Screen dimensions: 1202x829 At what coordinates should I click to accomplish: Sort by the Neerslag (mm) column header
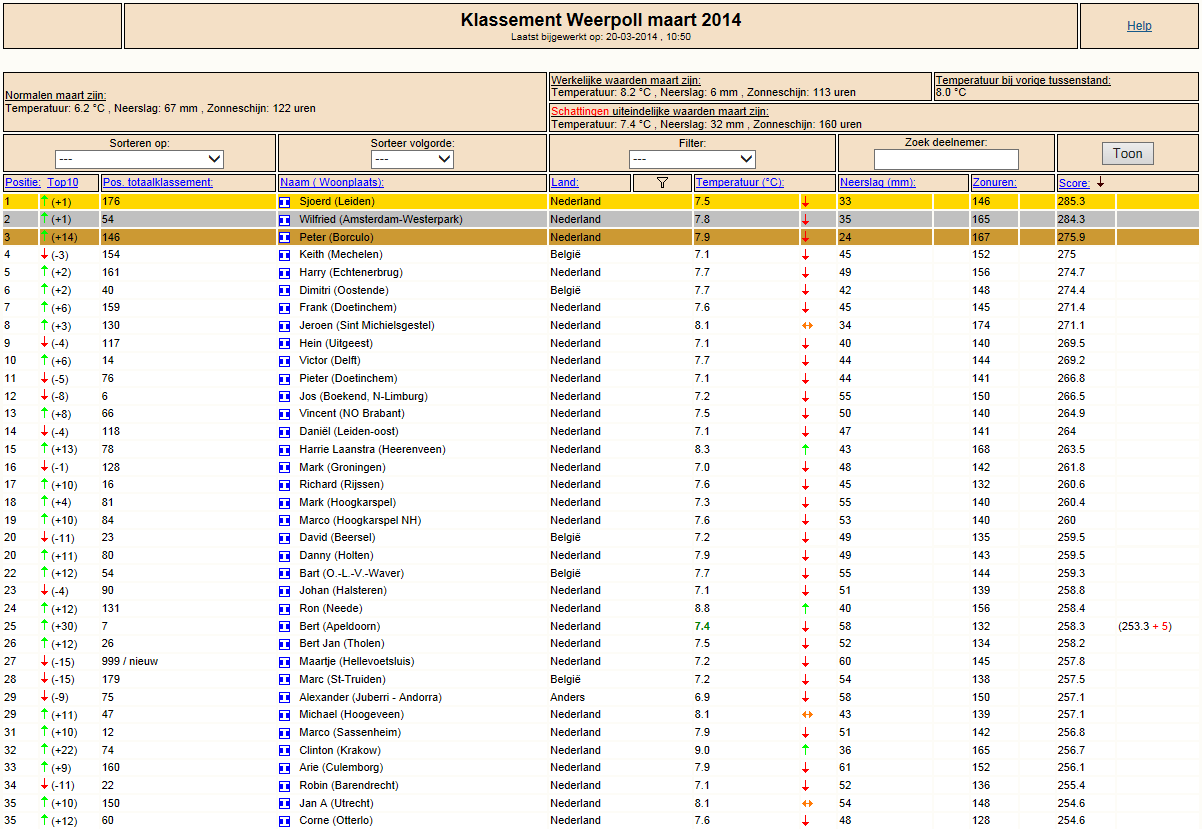(x=877, y=182)
